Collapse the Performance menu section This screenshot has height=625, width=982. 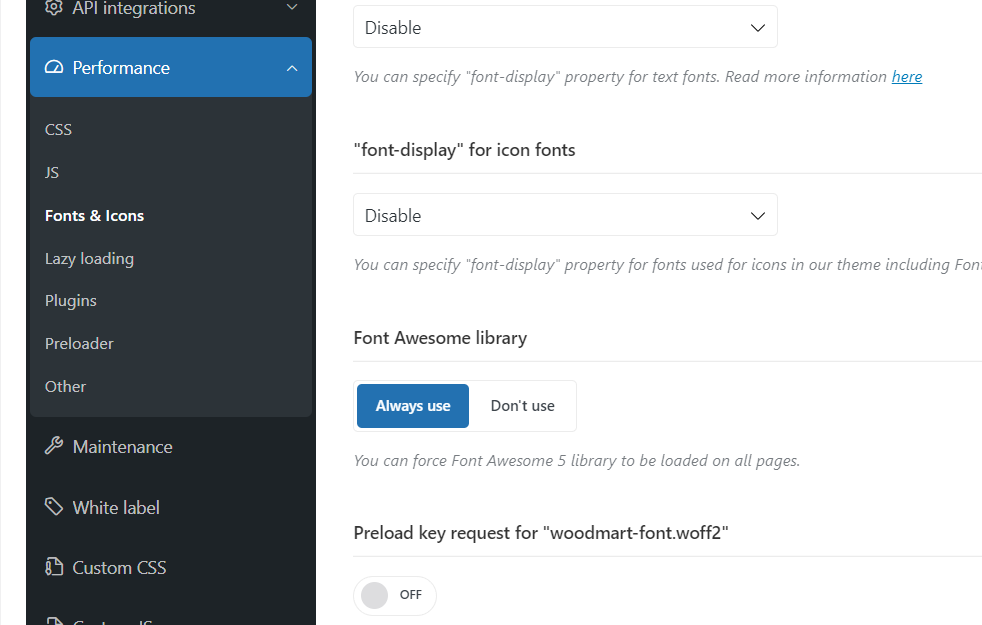(292, 68)
